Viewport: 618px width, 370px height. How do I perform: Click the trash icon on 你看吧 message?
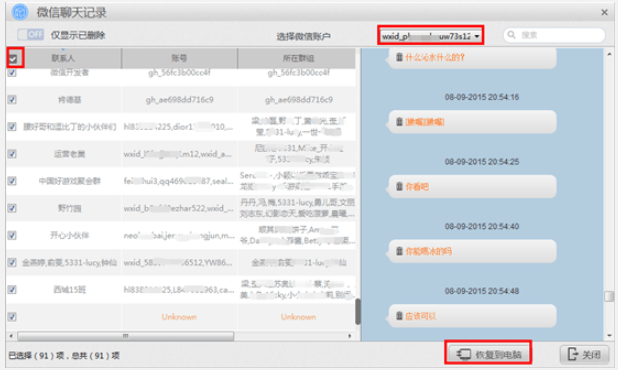pyautogui.click(x=399, y=186)
